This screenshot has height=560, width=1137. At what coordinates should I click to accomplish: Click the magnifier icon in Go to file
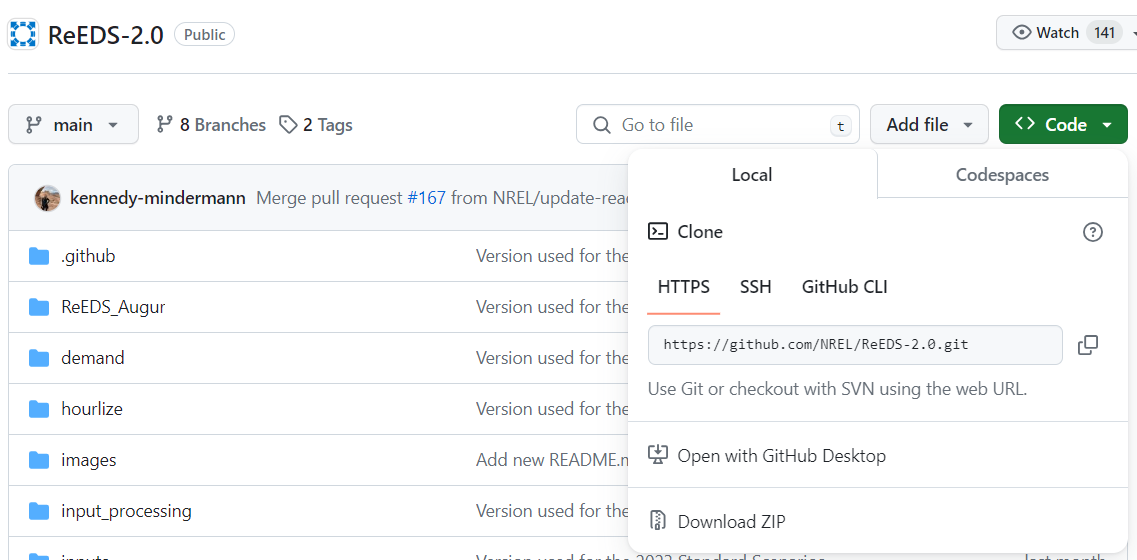pyautogui.click(x=601, y=125)
